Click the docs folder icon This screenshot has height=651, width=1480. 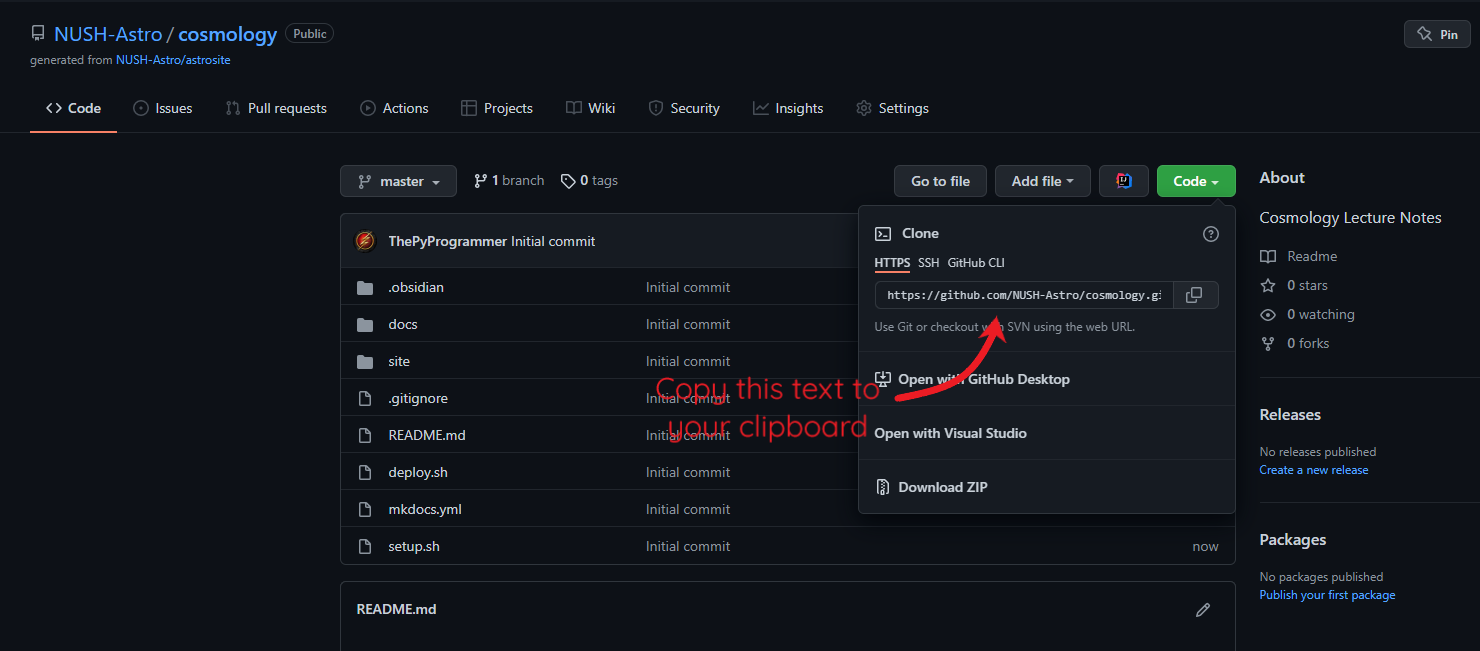click(365, 324)
